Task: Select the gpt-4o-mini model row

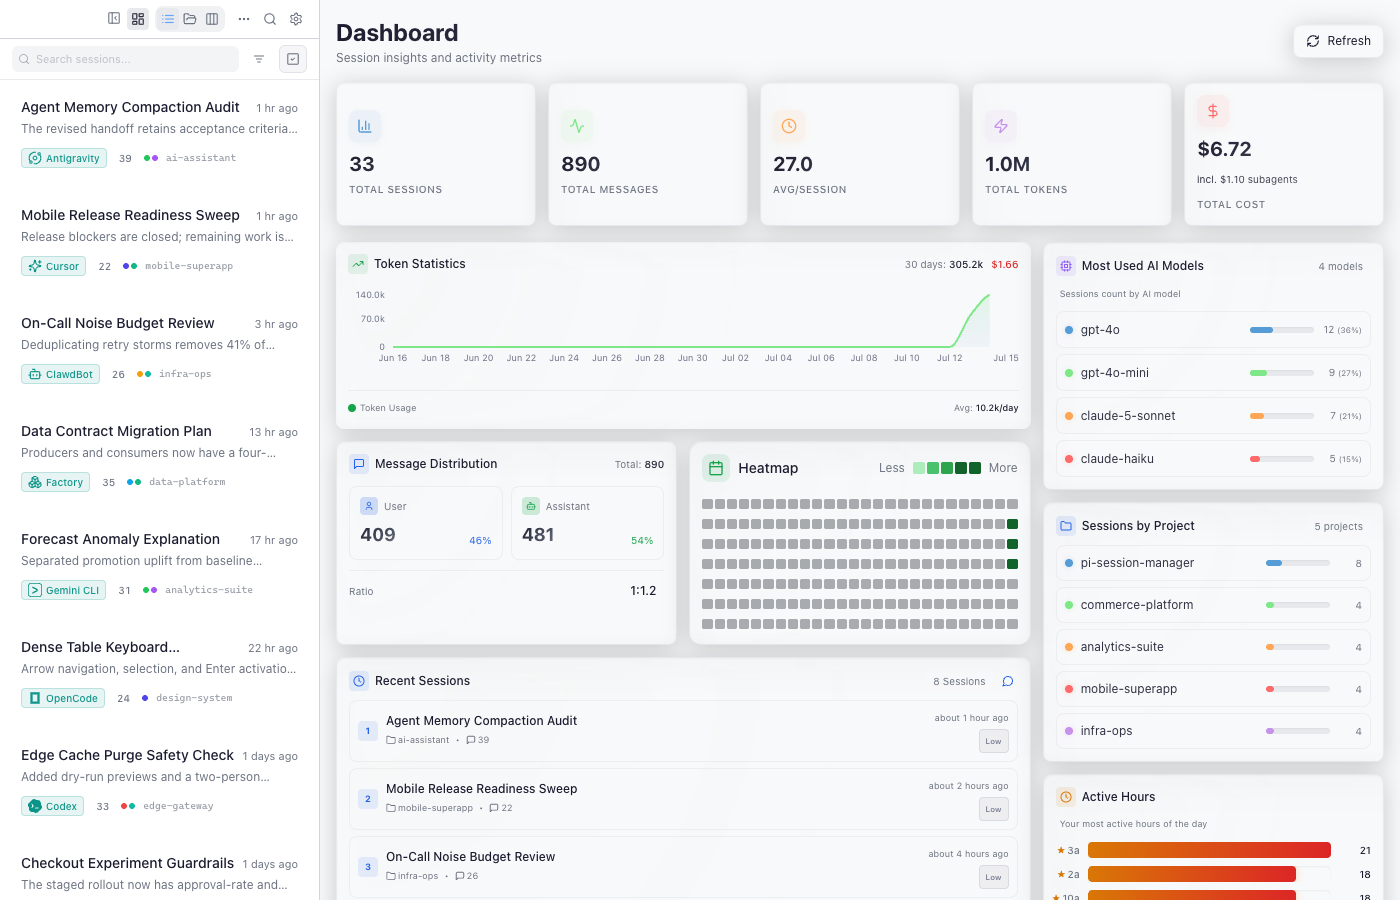Action: pyautogui.click(x=1213, y=373)
